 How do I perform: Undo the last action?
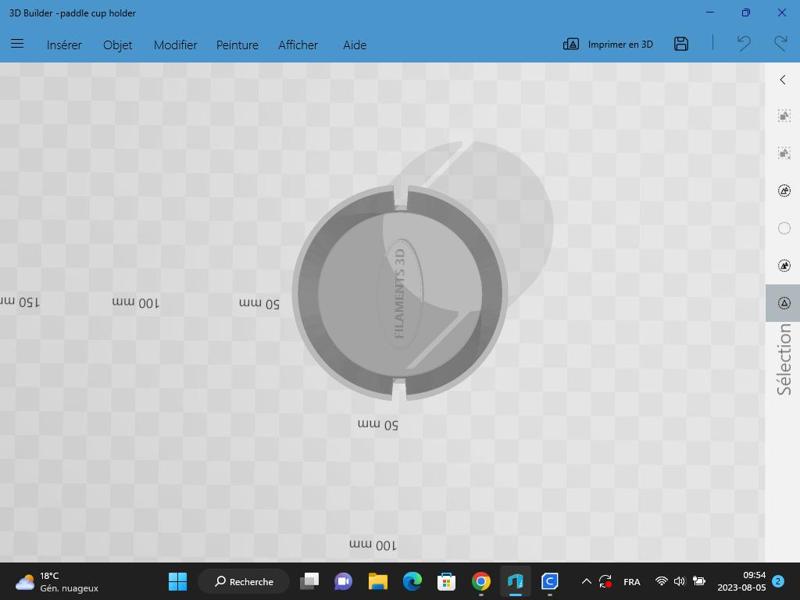point(743,43)
